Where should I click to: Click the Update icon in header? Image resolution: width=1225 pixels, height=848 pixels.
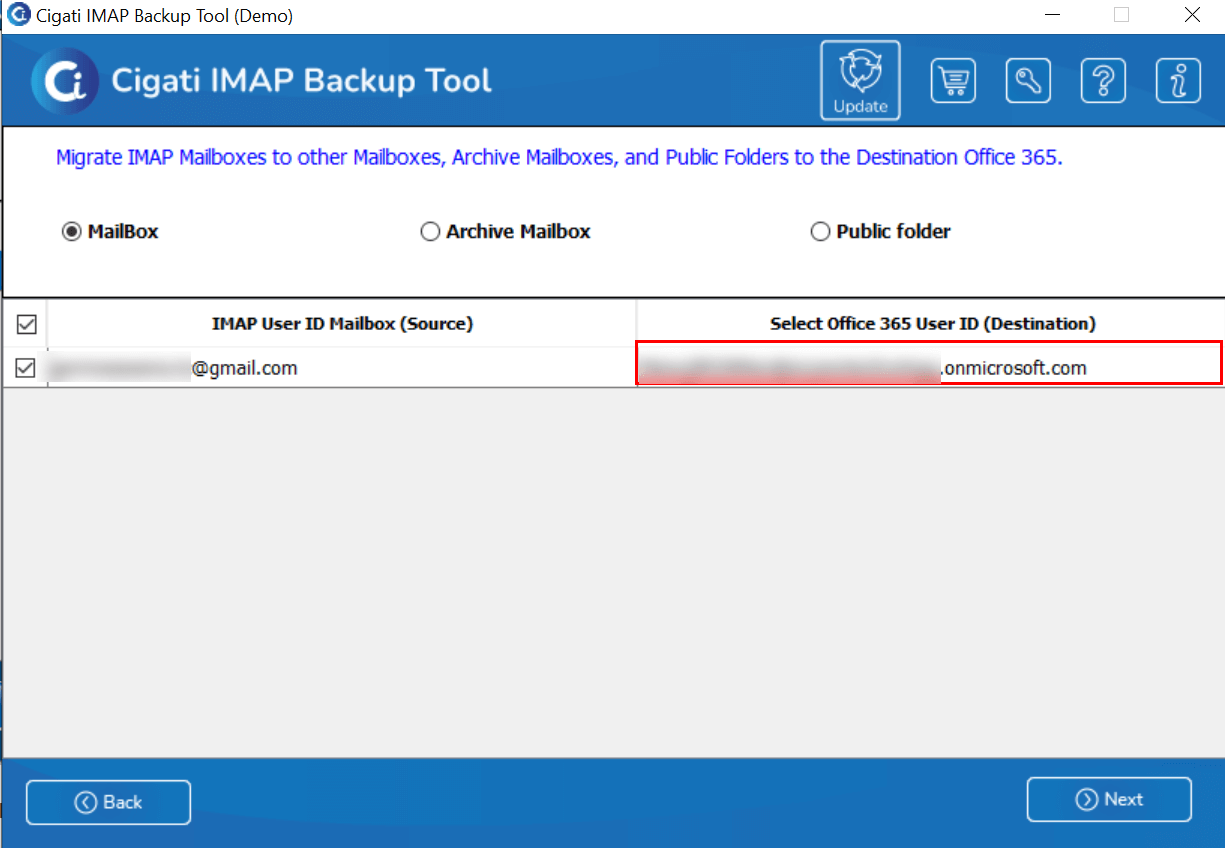(860, 80)
